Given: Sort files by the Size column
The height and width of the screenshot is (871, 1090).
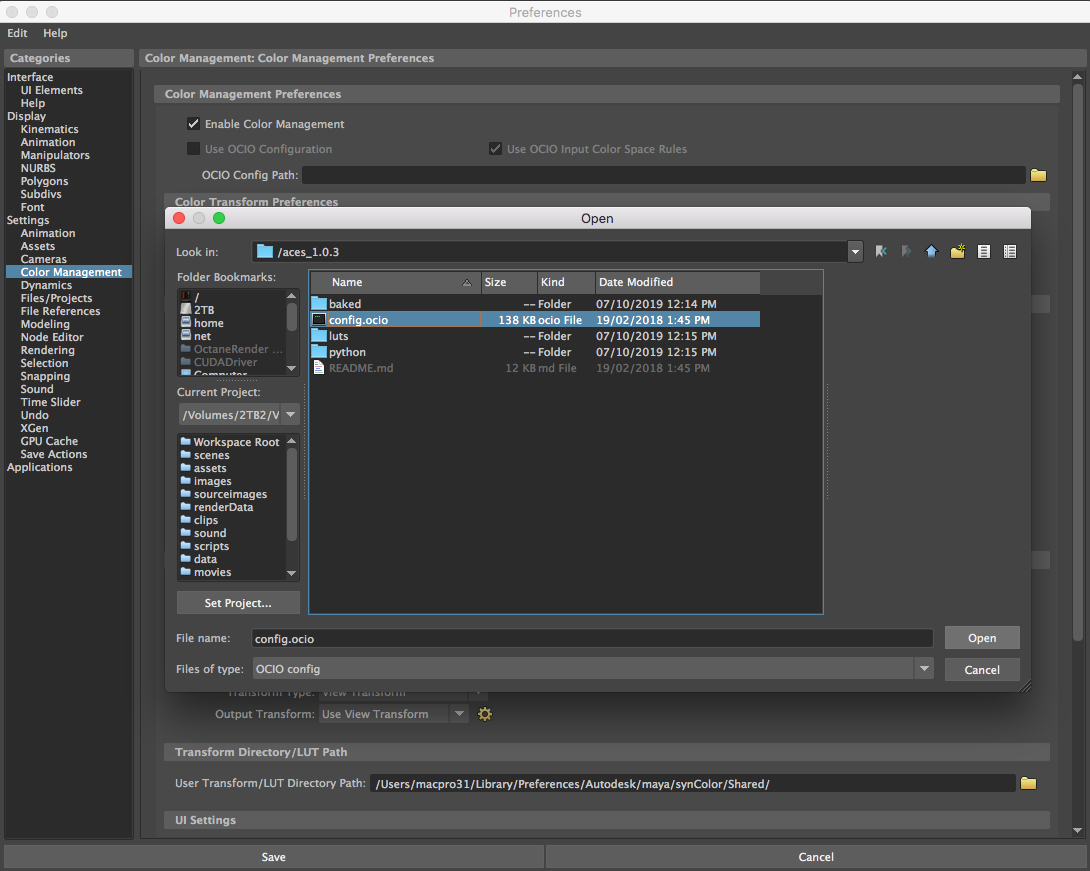Looking at the screenshot, I should [x=509, y=282].
